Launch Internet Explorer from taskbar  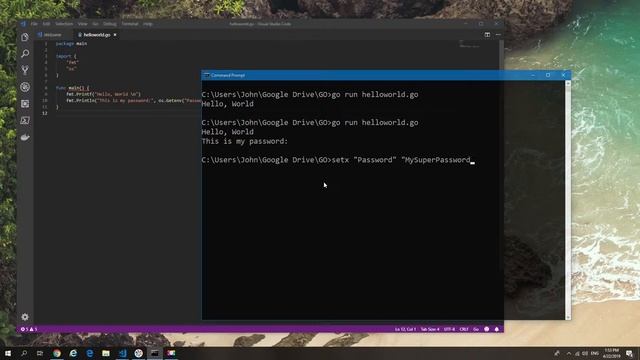coord(73,353)
